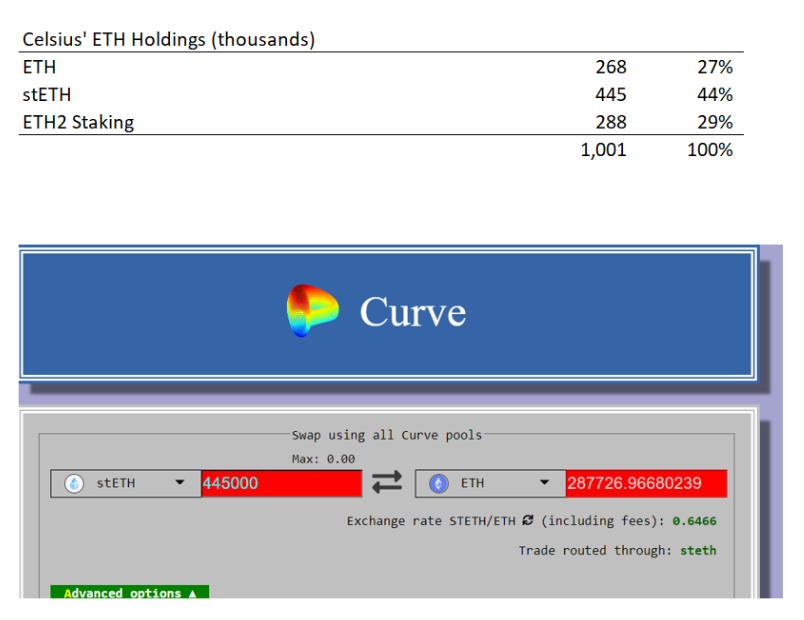Viewport: 804px width, 620px height.
Task: Click the 287726.96680239 ETH output field
Action: coord(646,483)
